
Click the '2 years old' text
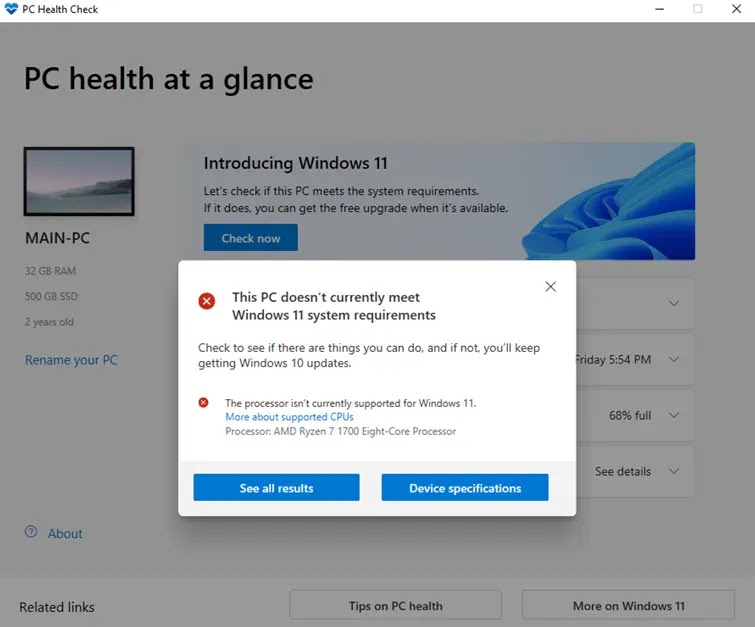pyautogui.click(x=49, y=322)
